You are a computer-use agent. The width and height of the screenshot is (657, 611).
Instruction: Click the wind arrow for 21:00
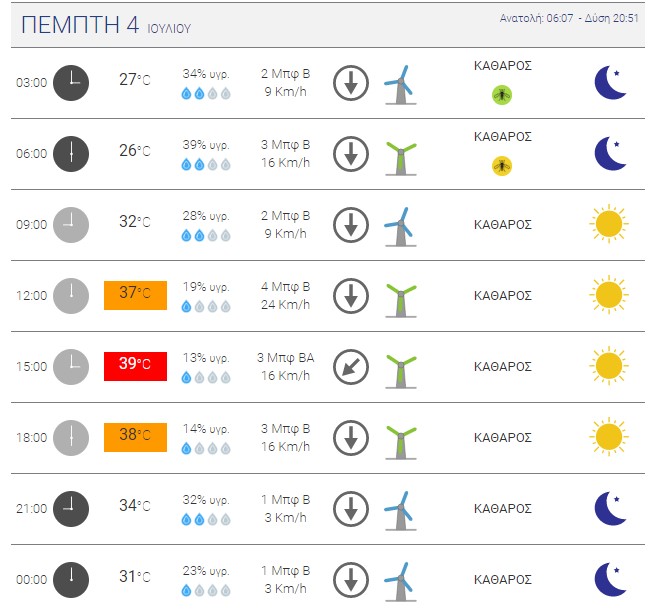[350, 508]
